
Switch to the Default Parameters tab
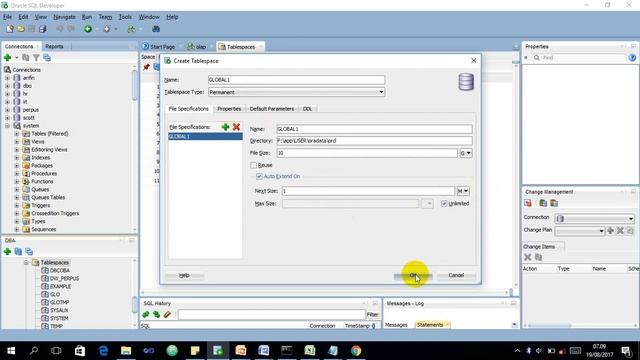point(272,109)
